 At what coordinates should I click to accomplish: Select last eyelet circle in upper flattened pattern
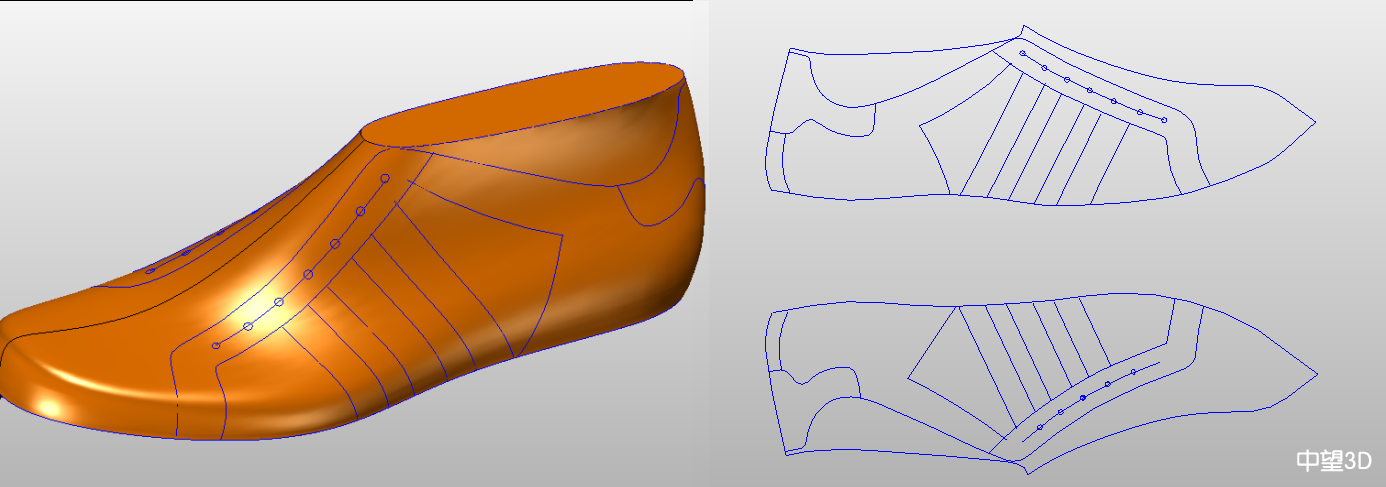tap(1164, 120)
